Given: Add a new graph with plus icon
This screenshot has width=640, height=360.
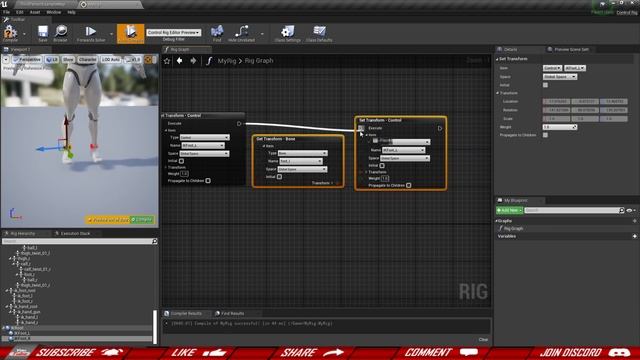Looking at the screenshot, I should point(634,221).
